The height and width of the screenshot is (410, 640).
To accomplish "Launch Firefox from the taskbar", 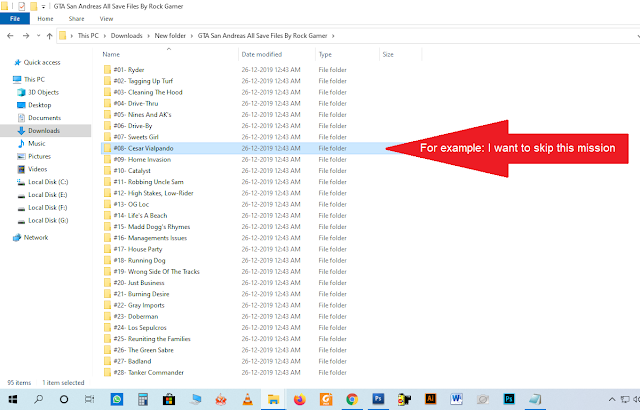I will (300, 399).
